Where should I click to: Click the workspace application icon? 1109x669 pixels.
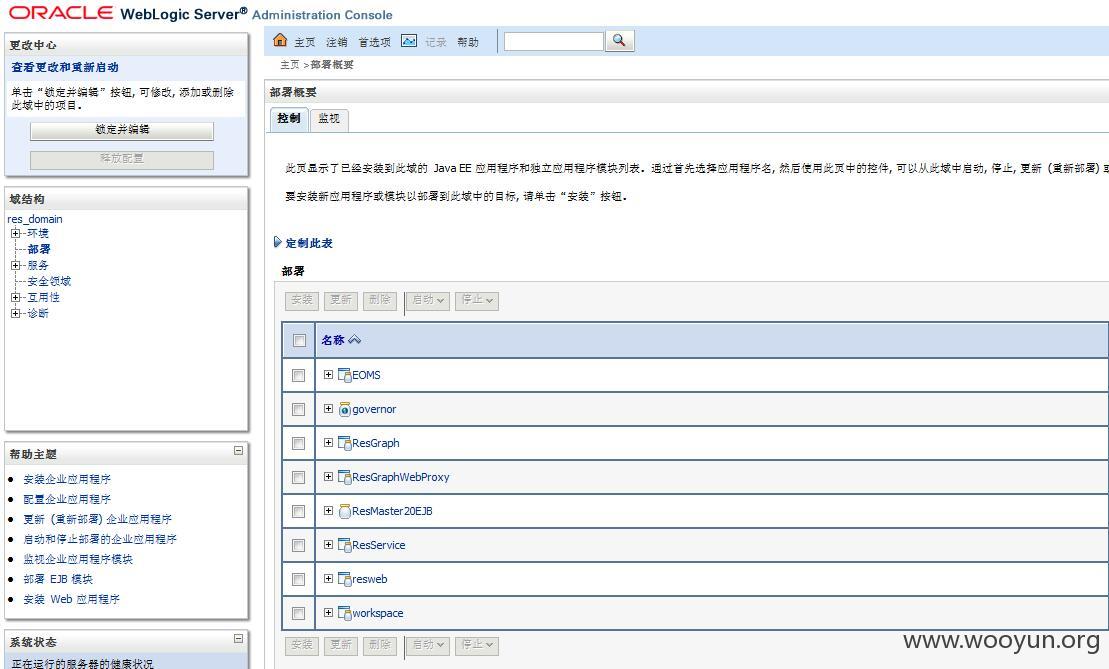point(344,612)
